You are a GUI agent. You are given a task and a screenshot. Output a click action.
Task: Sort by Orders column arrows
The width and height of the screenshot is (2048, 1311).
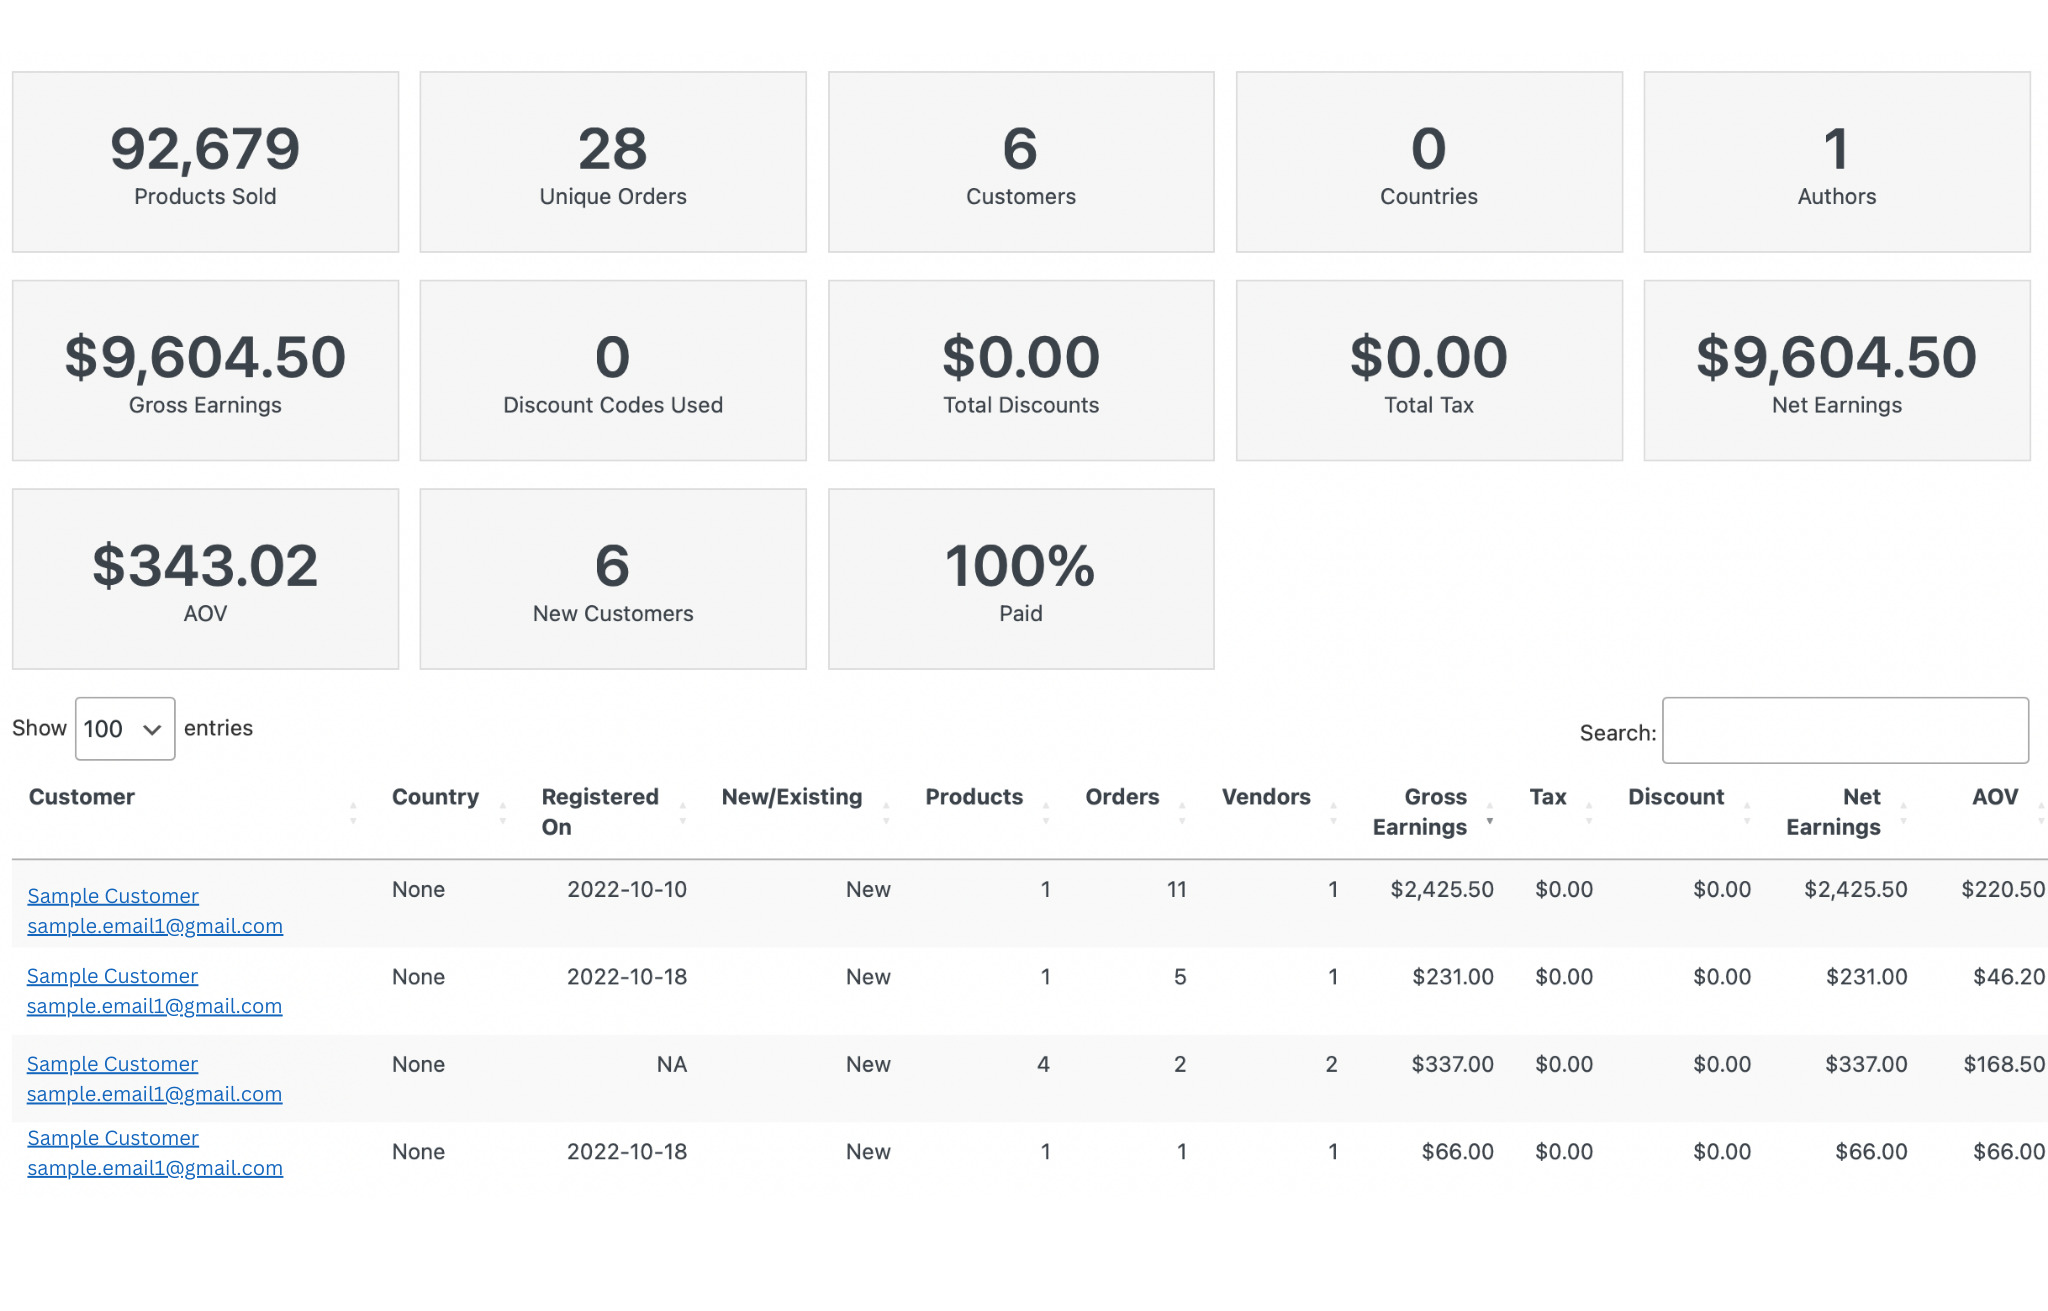(x=1182, y=812)
